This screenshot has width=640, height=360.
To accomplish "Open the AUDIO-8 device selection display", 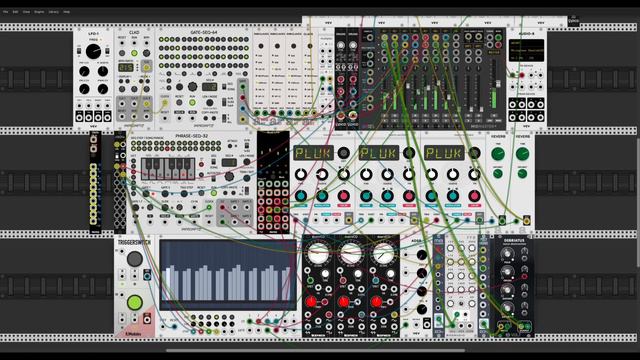I will [527, 50].
